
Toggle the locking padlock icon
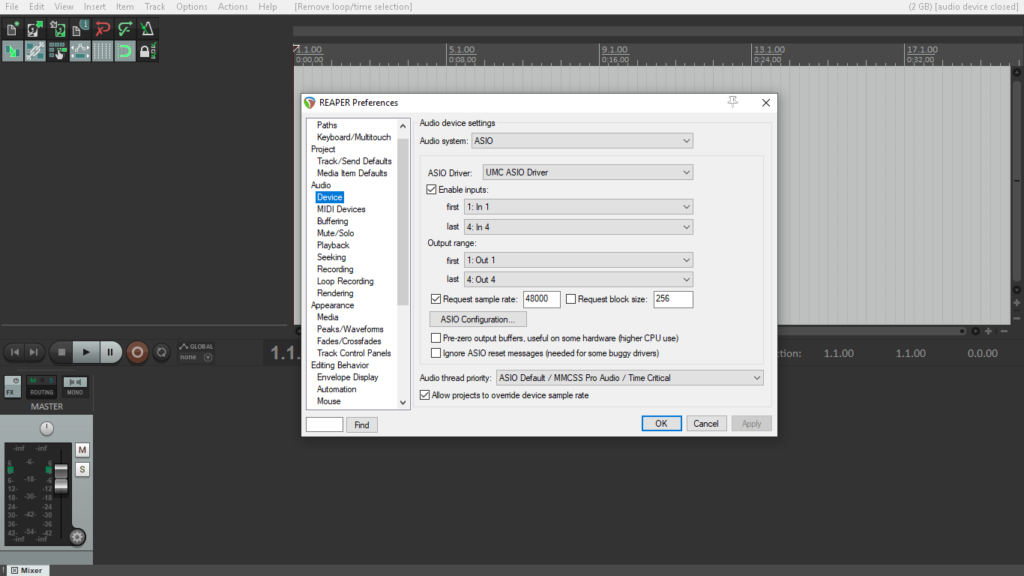coord(147,51)
